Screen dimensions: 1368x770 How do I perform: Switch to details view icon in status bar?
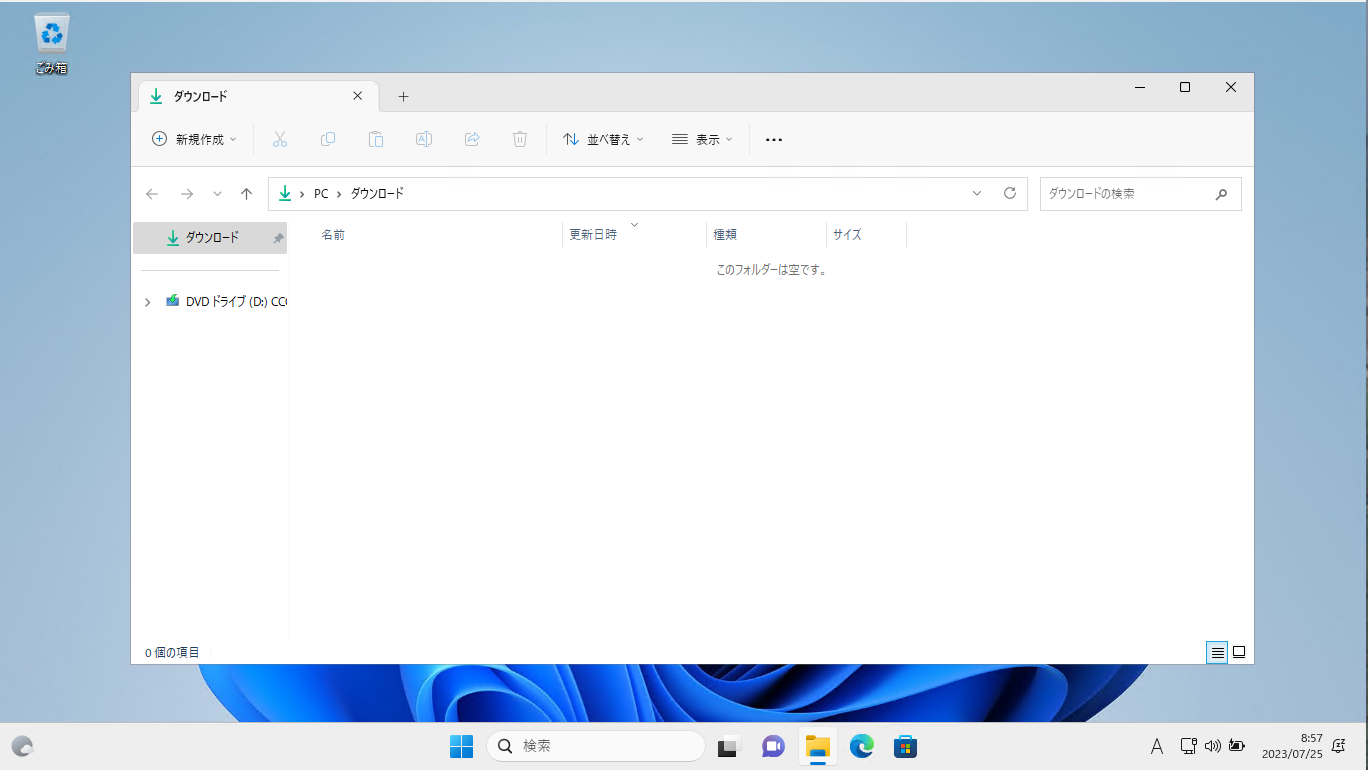(1217, 652)
